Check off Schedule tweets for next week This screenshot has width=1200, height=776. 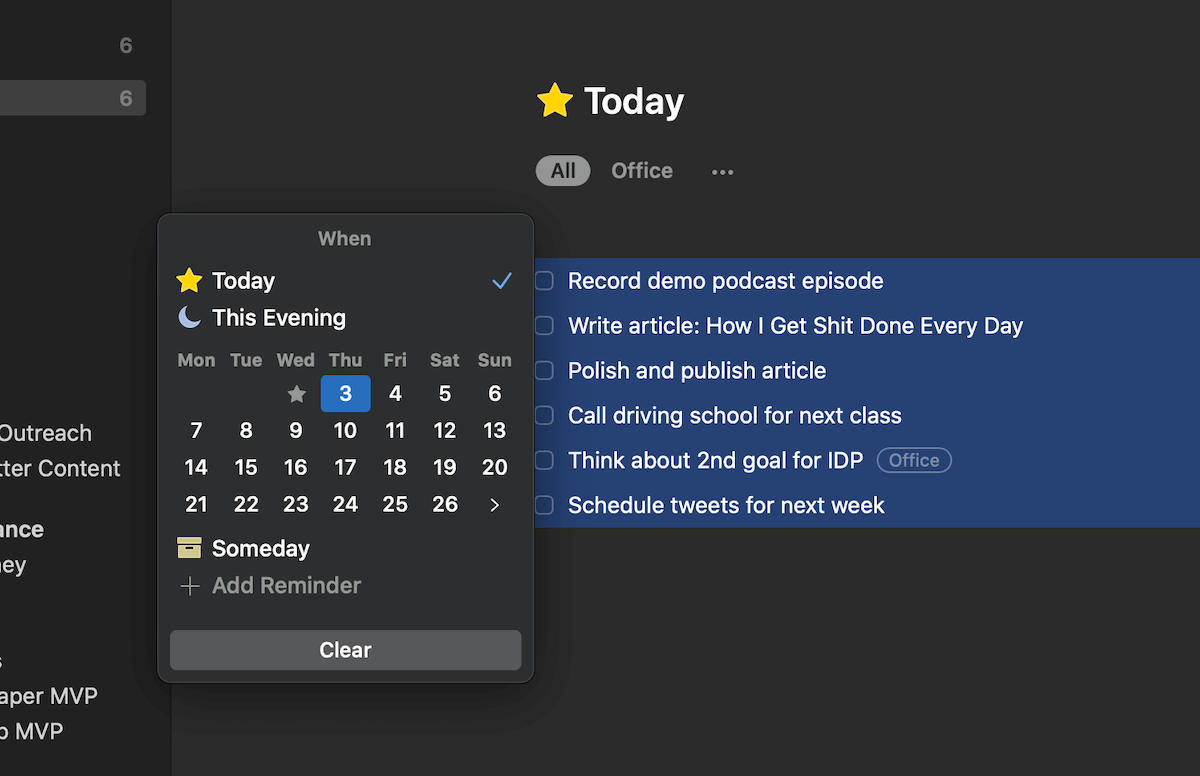pos(543,505)
